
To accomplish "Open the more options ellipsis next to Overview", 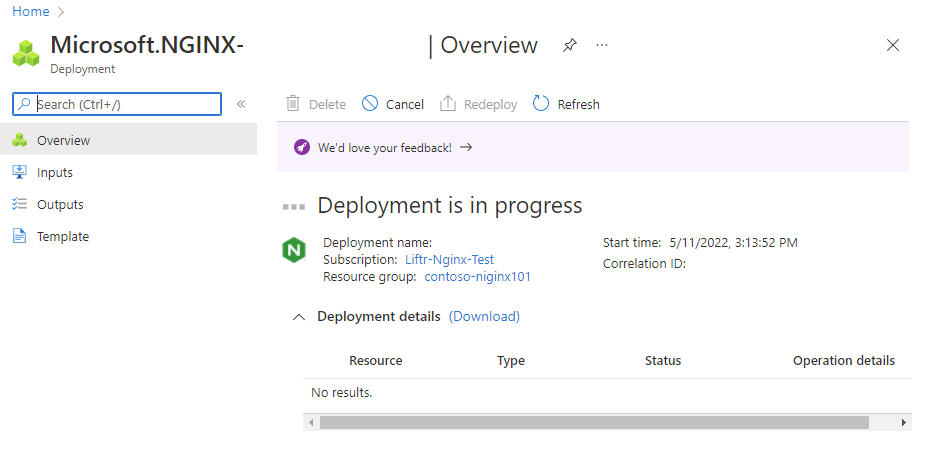I will tap(602, 45).
